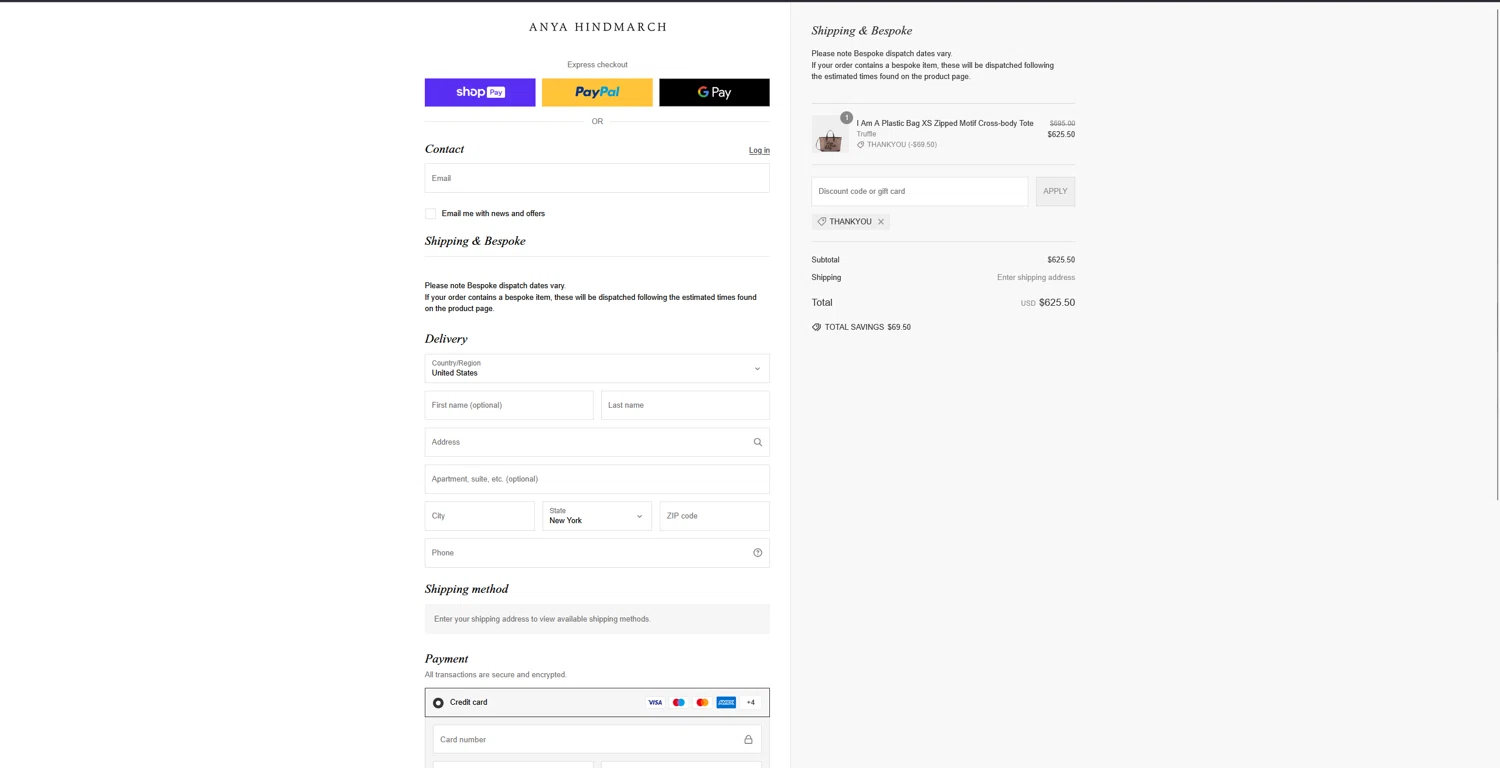The width and height of the screenshot is (1500, 768).
Task: Click the Truffe color variant text
Action: point(866,134)
